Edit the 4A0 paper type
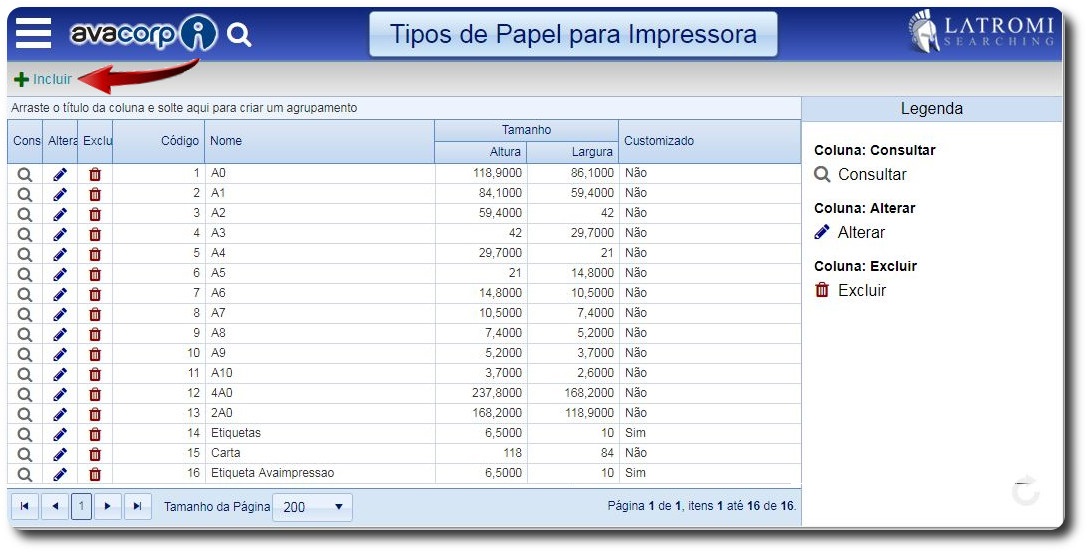Screen dimensions: 1087x553 60,394
